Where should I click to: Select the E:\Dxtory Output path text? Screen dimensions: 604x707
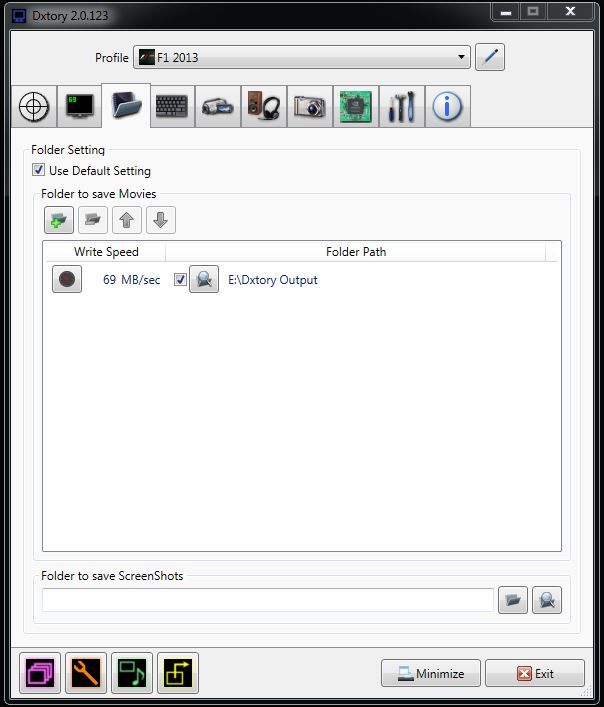[273, 280]
